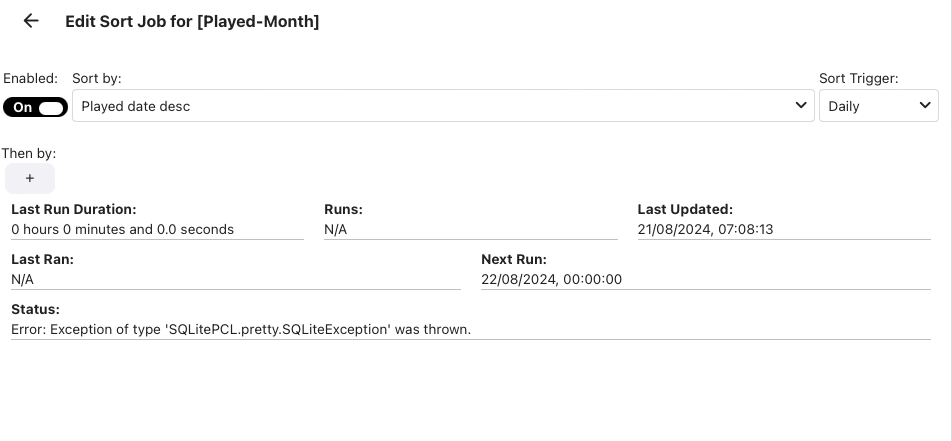The image size is (952, 441).
Task: Click the 'Sort by:' label
Action: click(x=97, y=78)
